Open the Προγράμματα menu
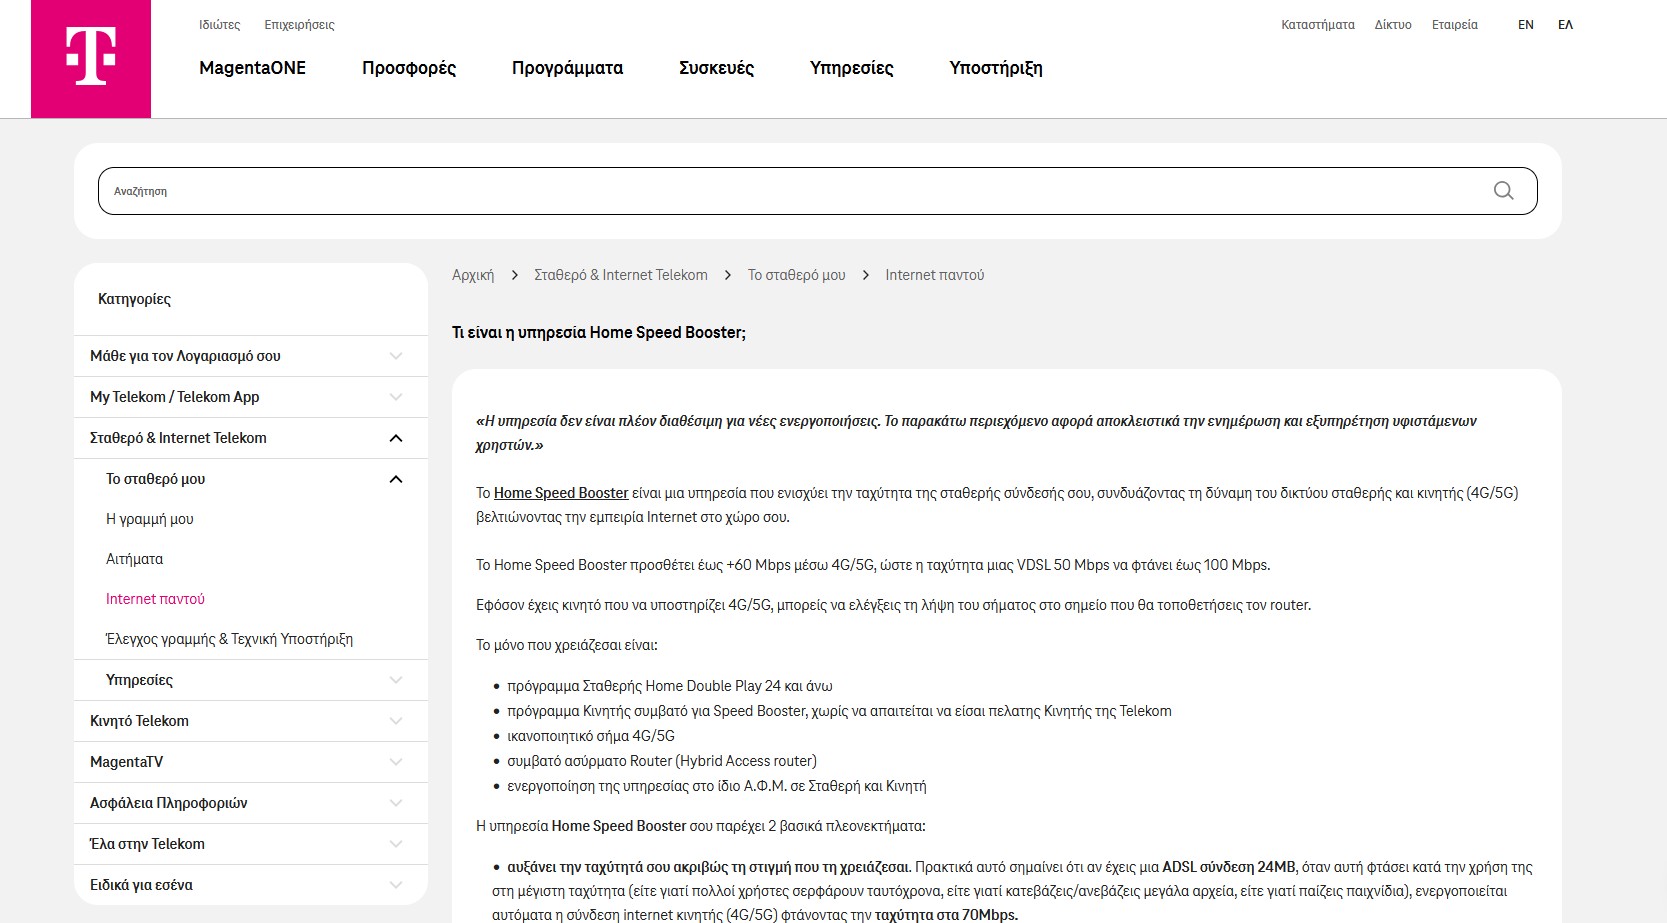This screenshot has width=1667, height=923. click(567, 68)
